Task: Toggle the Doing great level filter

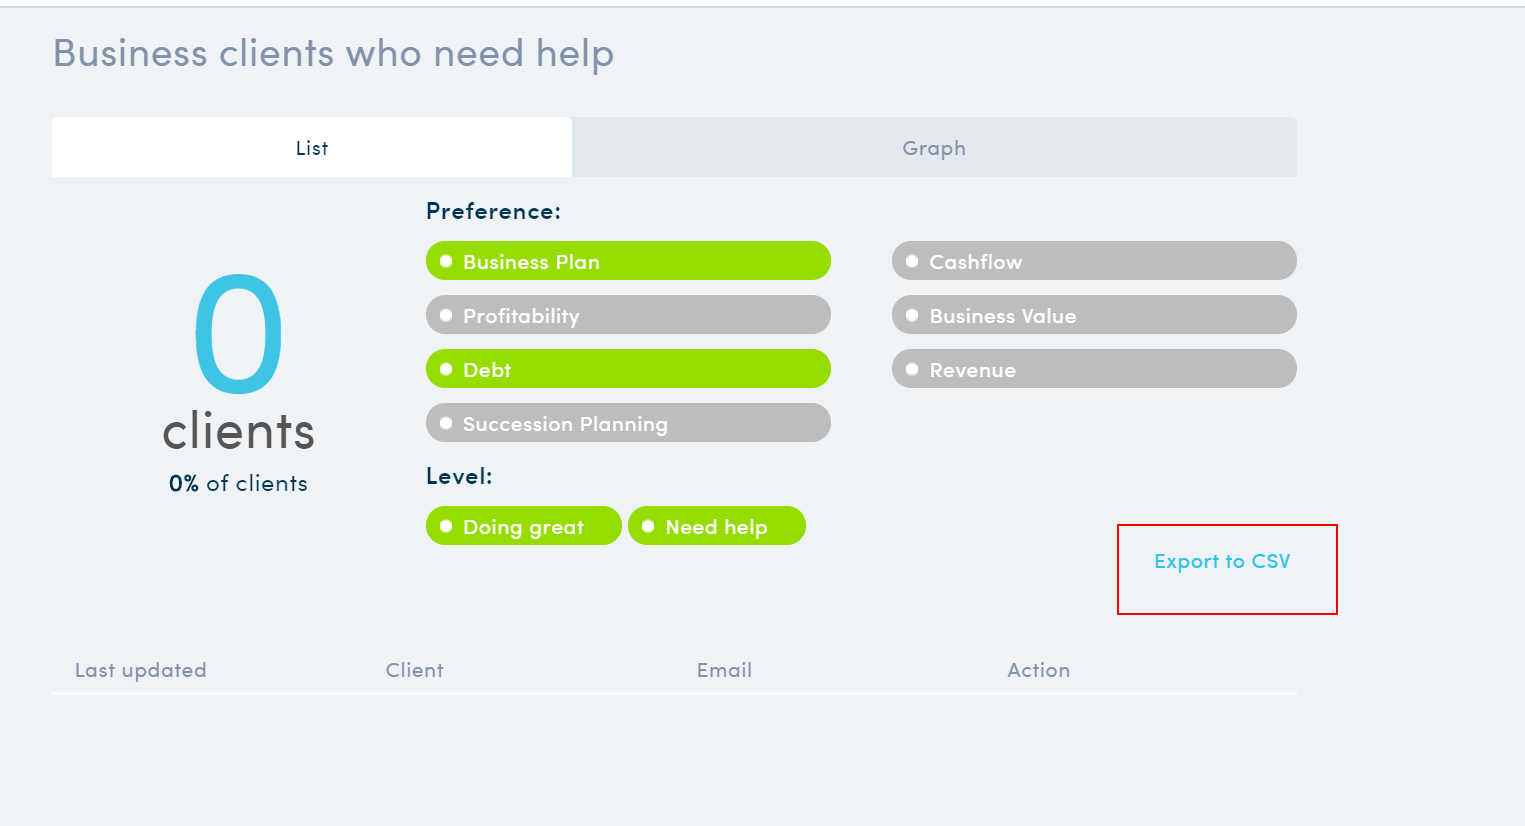Action: (524, 526)
